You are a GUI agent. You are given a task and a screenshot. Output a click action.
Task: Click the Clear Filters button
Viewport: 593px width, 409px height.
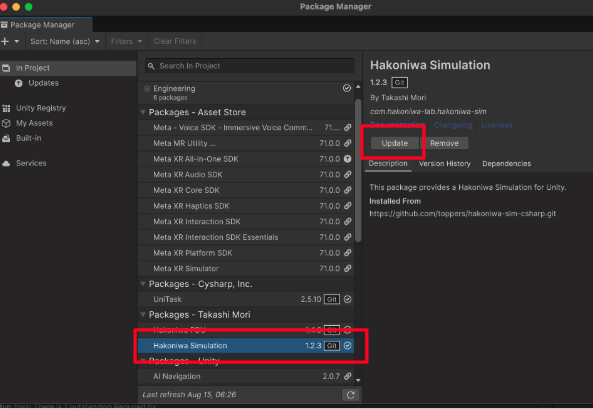pos(175,41)
